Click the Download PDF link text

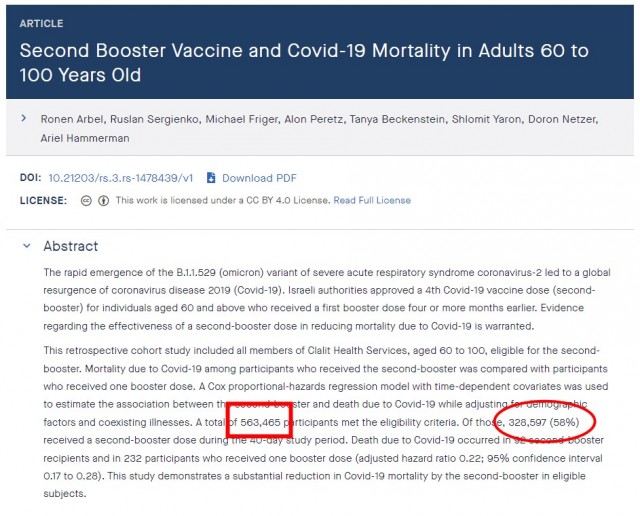[259, 178]
